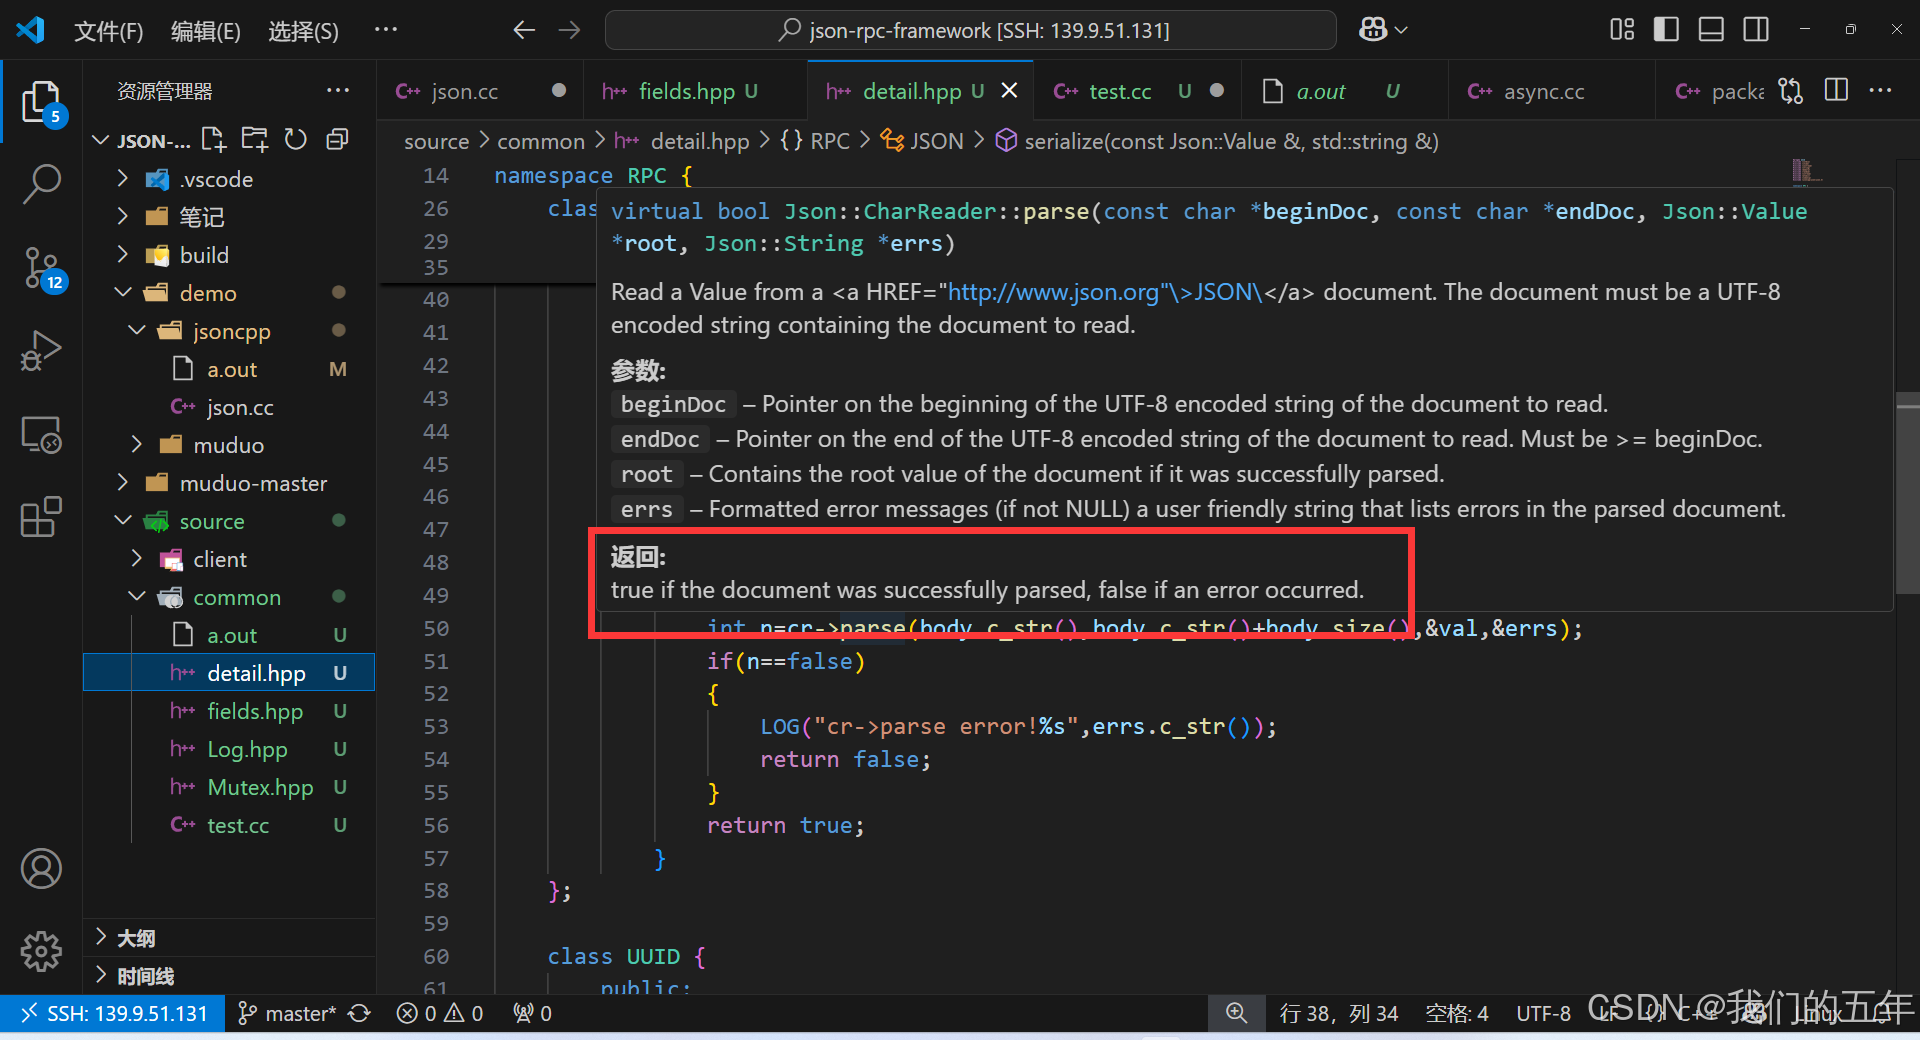
Task: Expand the muduo-master folder
Action: click(228, 483)
